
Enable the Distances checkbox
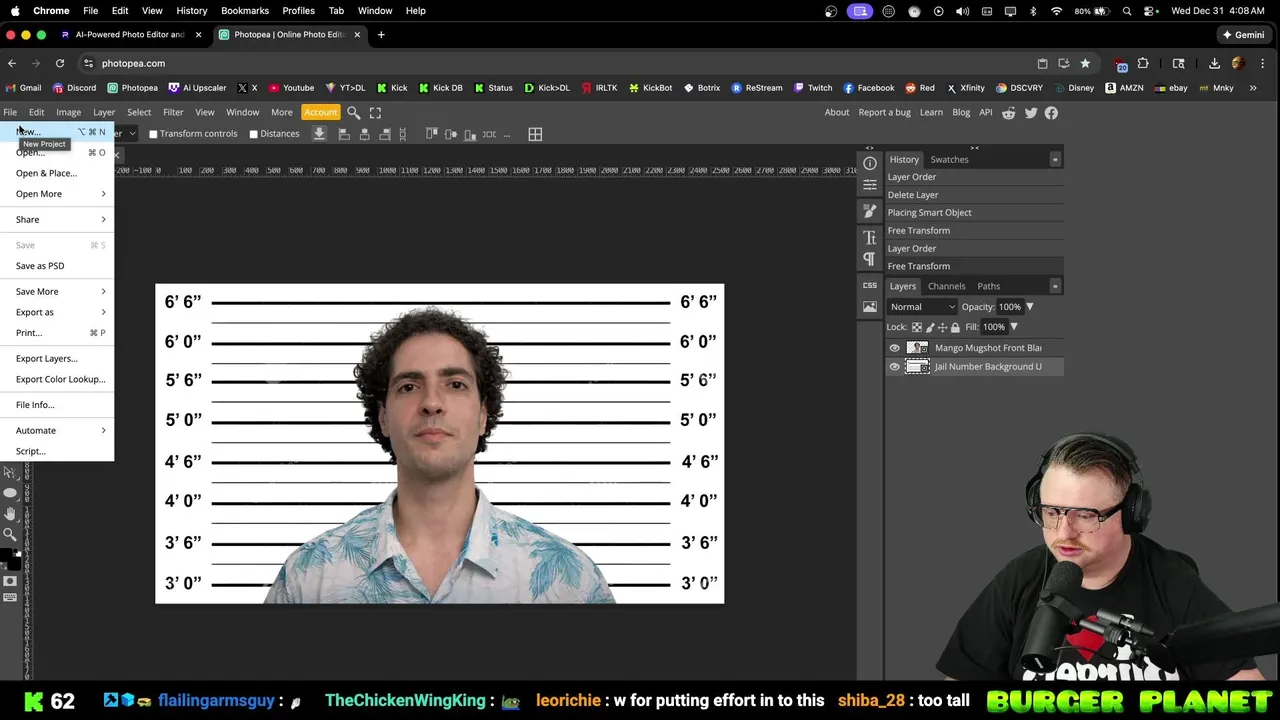click(254, 134)
